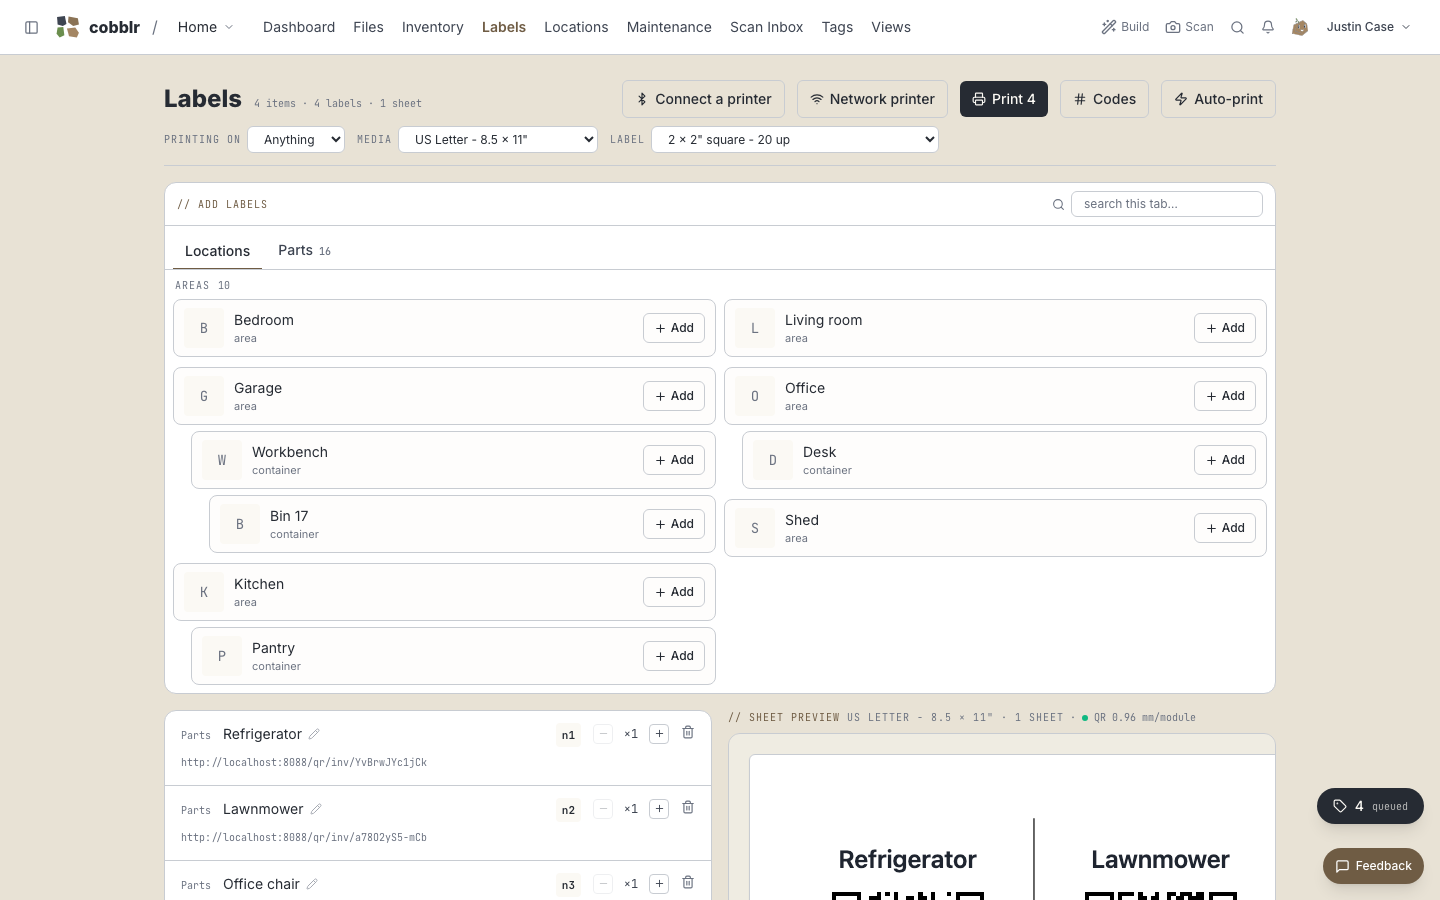The height and width of the screenshot is (900, 1440).
Task: Add a label for Office
Action: point(1225,396)
